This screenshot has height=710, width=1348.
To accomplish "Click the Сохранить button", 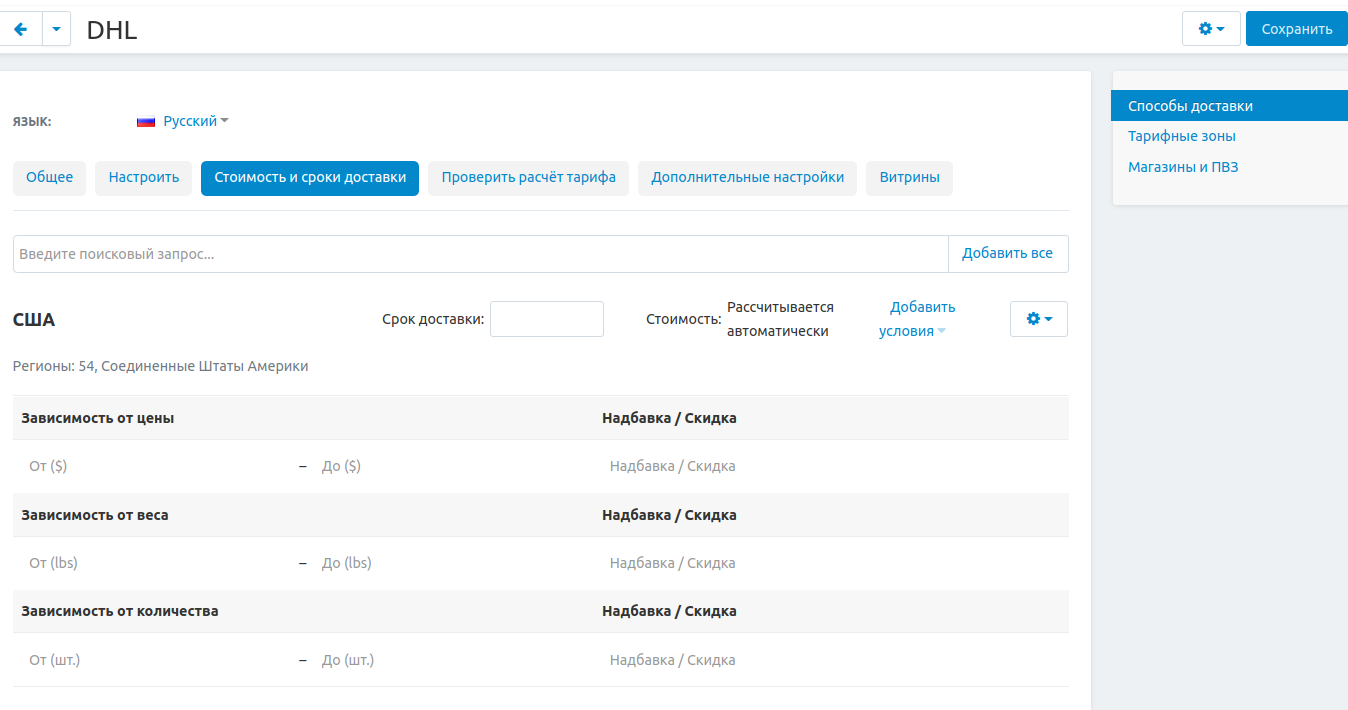I will click(1296, 29).
